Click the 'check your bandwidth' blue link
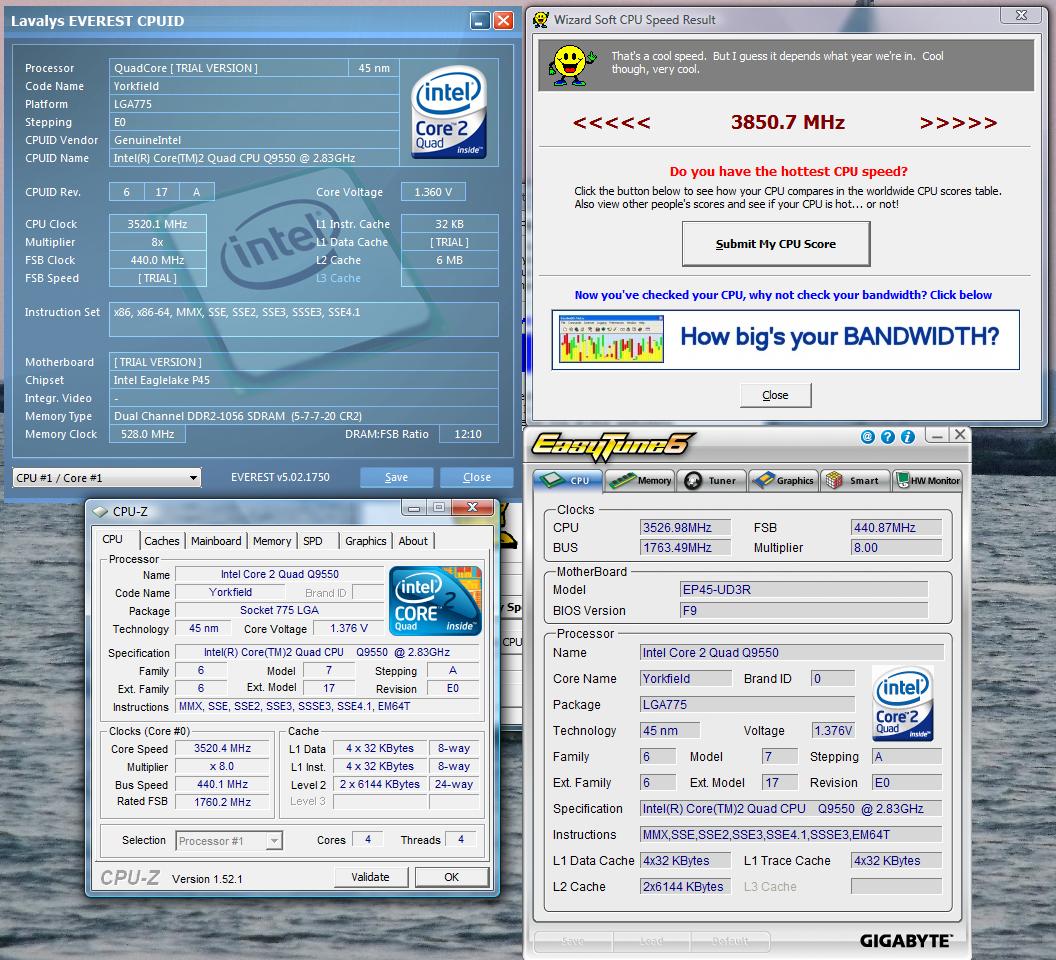This screenshot has width=1056, height=960. coord(783,295)
